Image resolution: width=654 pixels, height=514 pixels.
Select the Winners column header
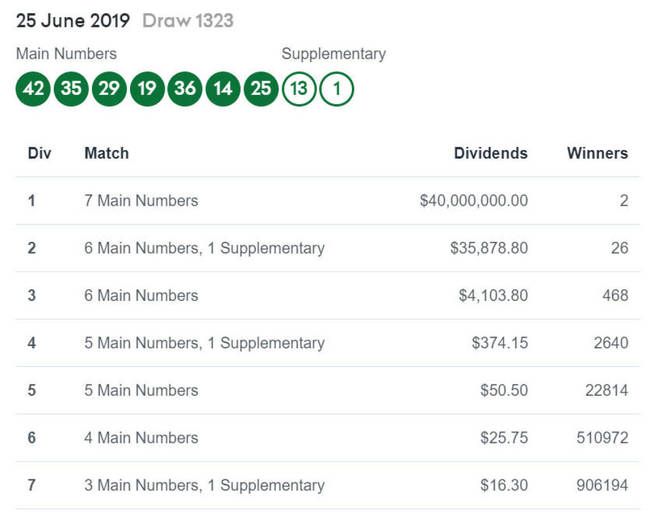(x=597, y=153)
